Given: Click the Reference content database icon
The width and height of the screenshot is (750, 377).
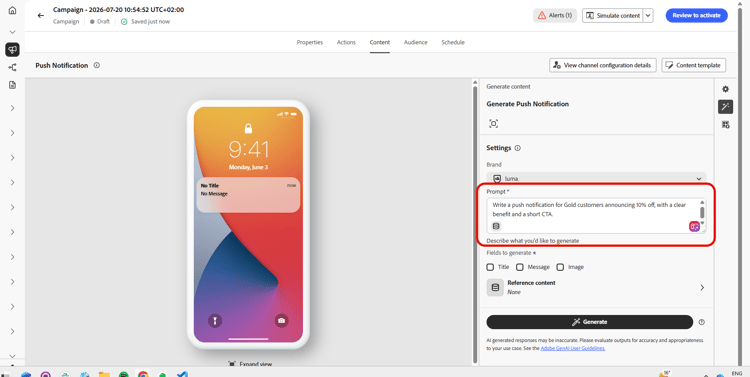Looking at the screenshot, I should click(495, 288).
